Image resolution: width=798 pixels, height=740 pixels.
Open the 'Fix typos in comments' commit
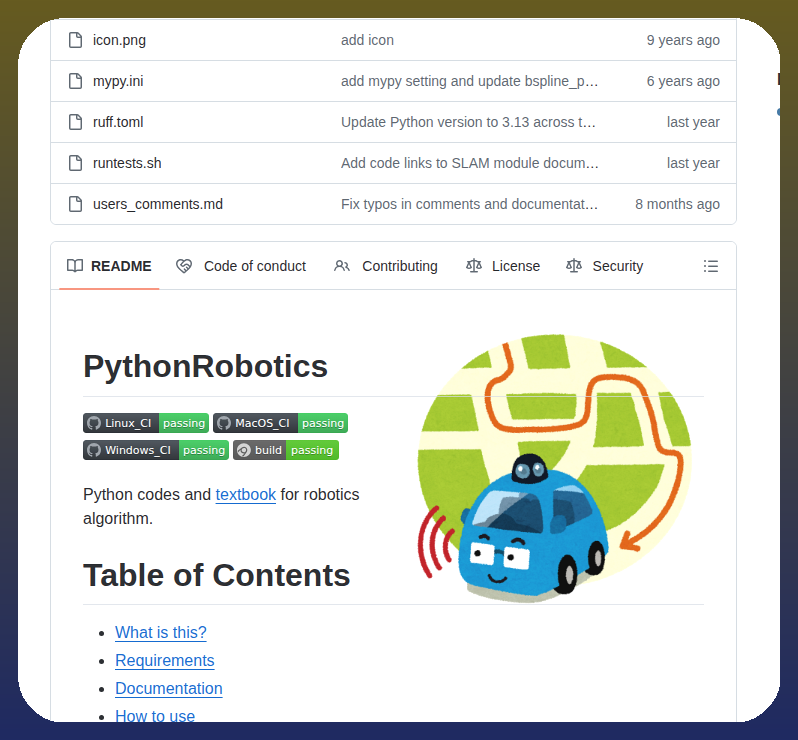pyautogui.click(x=469, y=204)
